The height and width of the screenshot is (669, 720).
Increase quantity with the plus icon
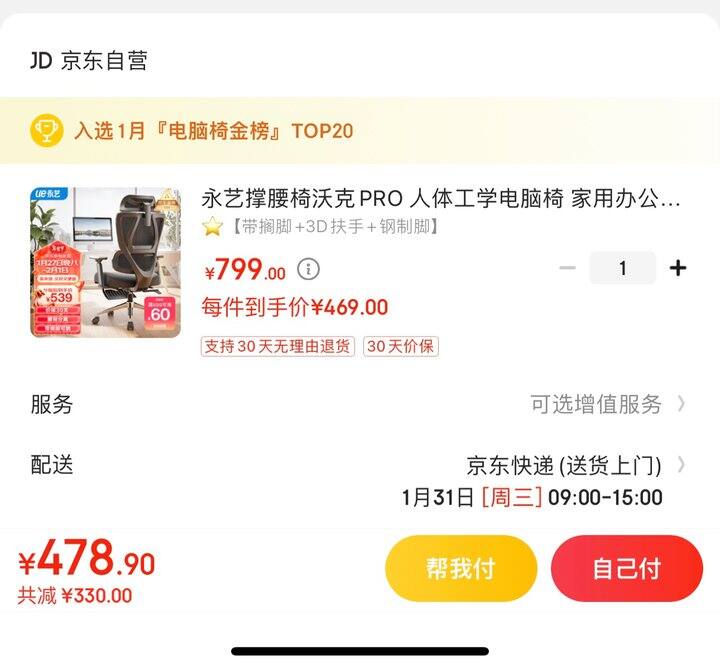pyautogui.click(x=678, y=268)
